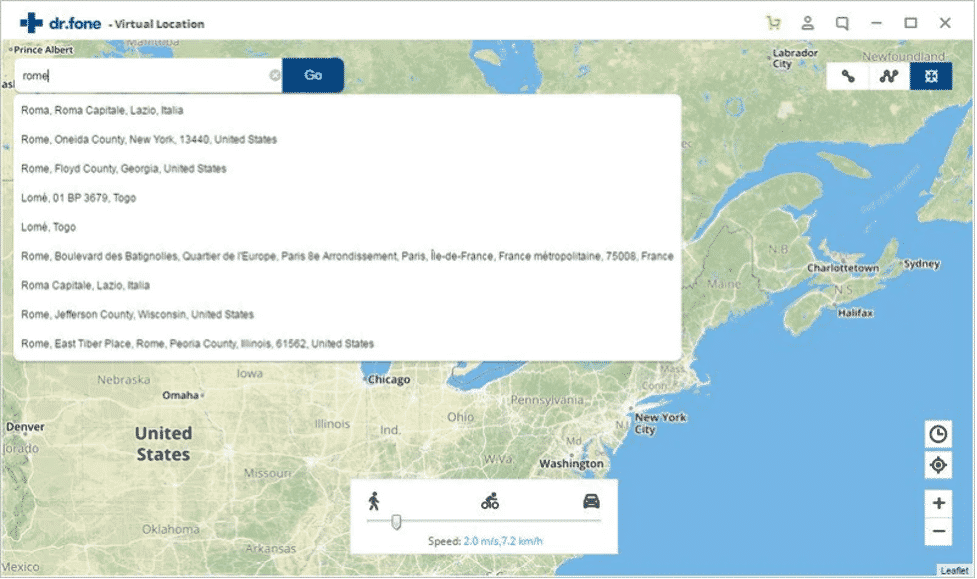Click New York City map label

click(660, 423)
